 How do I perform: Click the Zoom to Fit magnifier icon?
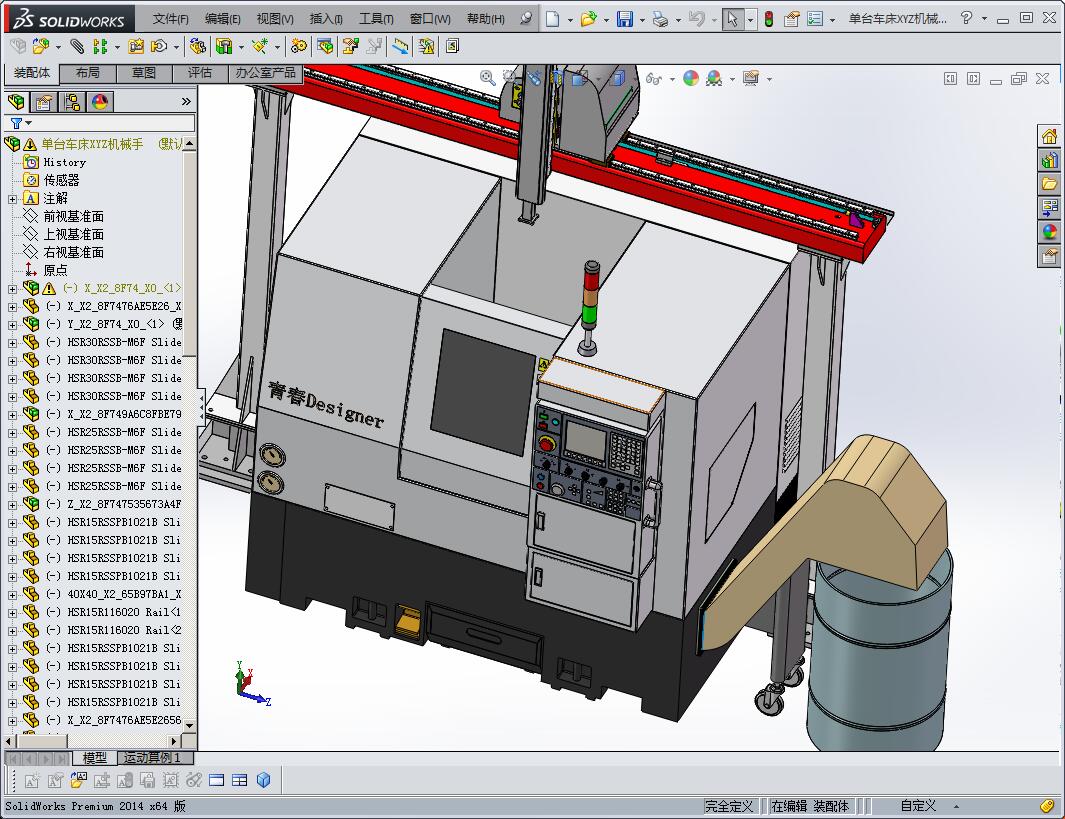click(x=487, y=78)
